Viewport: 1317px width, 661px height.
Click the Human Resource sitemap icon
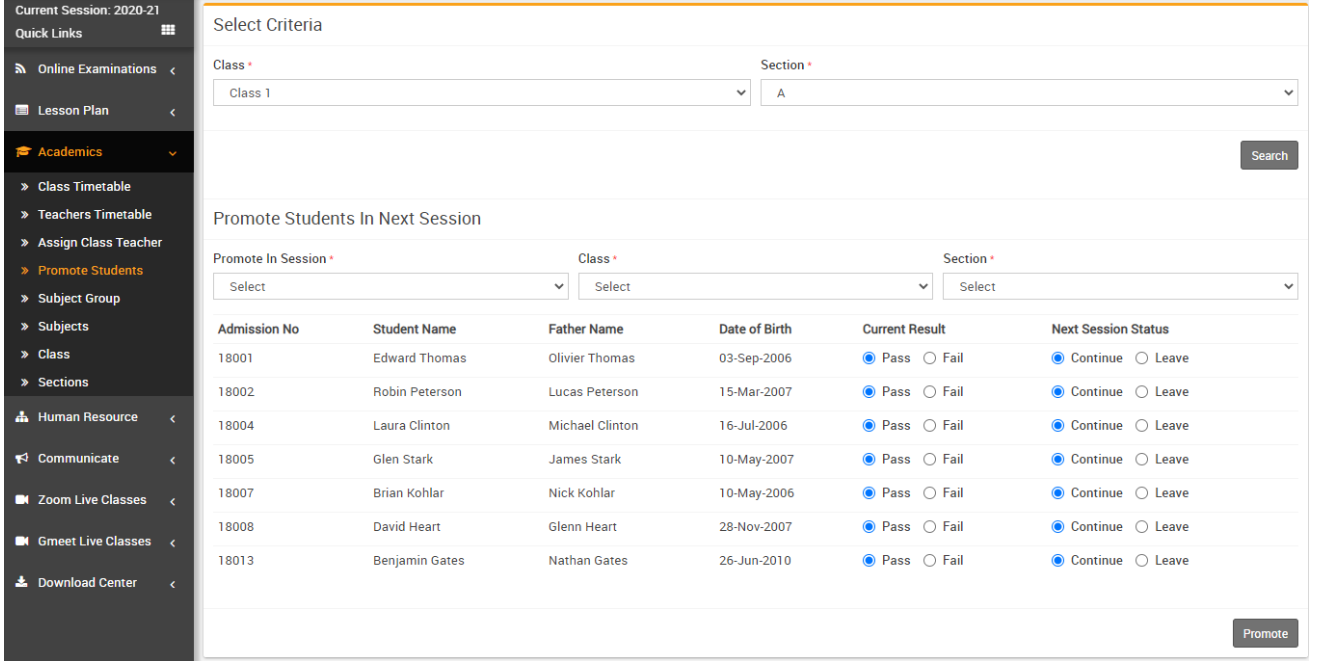(22, 417)
